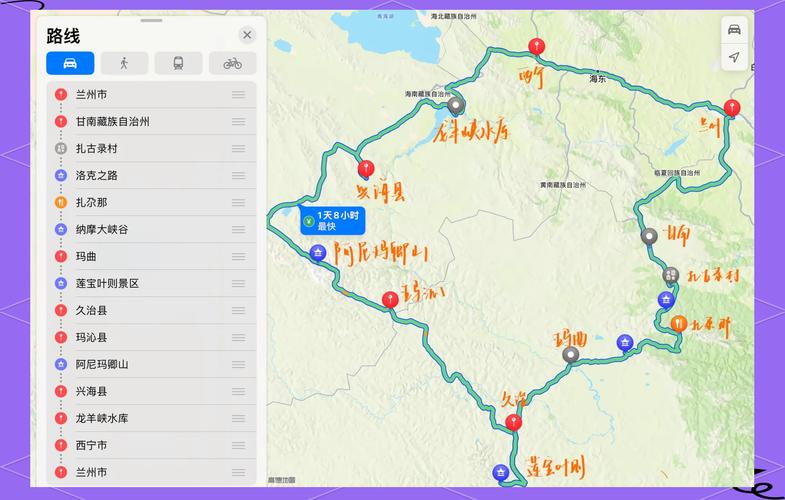Switch to walking directions tab
785x500 pixels.
click(x=124, y=63)
